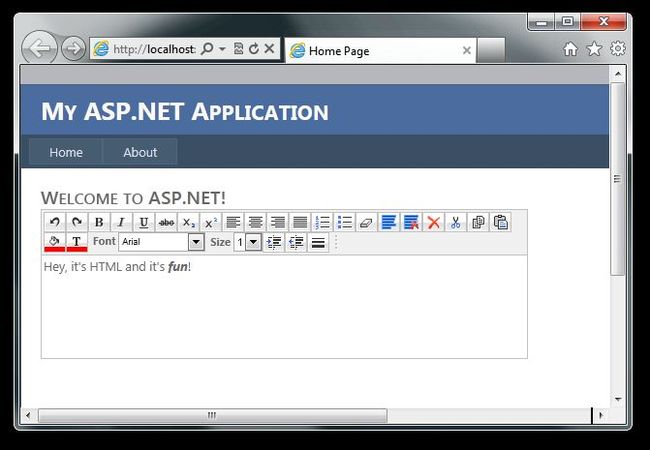Go to browser home page icon
650x450 pixels.
click(x=571, y=49)
